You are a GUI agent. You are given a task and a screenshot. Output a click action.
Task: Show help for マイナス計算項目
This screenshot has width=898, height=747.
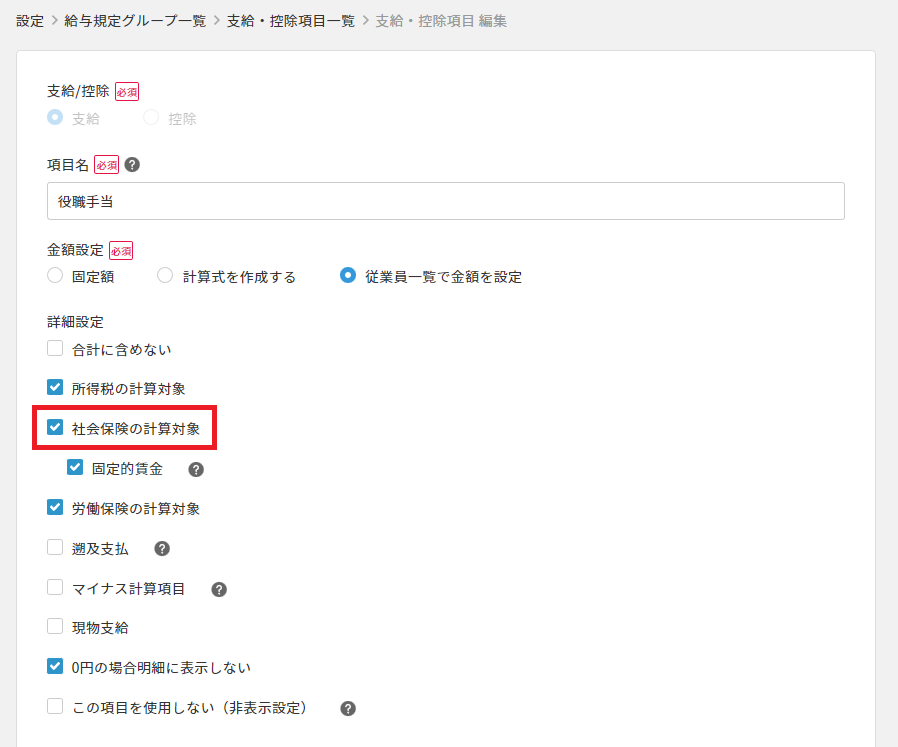tap(219, 589)
